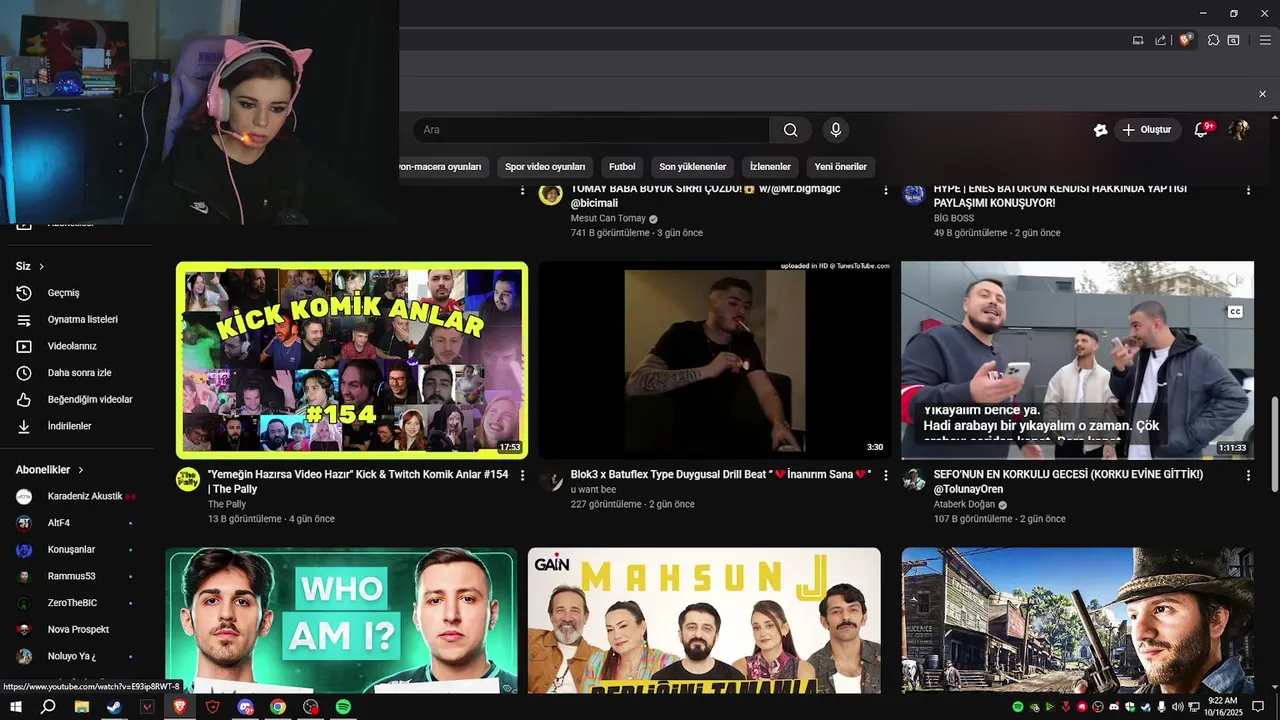The width and height of the screenshot is (1280, 720).
Task: Open the YouTube account avatar menu
Action: [1239, 130]
